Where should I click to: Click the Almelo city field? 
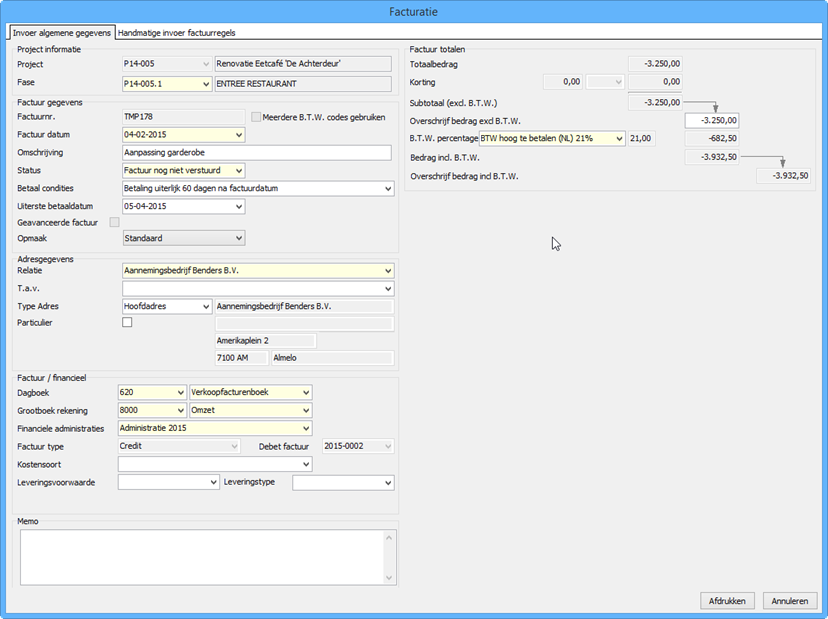pos(333,358)
